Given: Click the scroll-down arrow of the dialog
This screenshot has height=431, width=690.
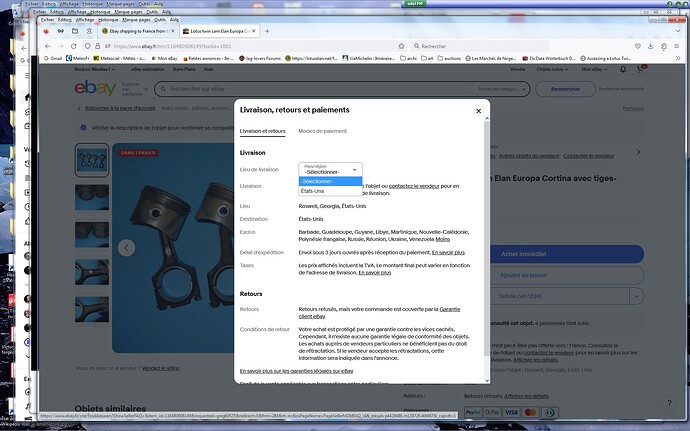Looking at the screenshot, I should [487, 380].
